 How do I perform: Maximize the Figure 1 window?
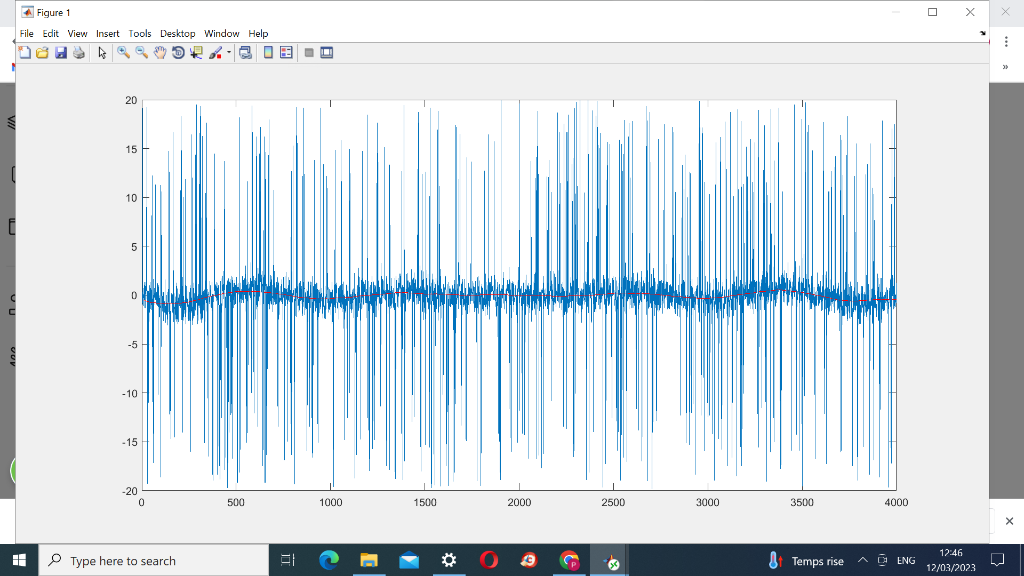[x=933, y=12]
